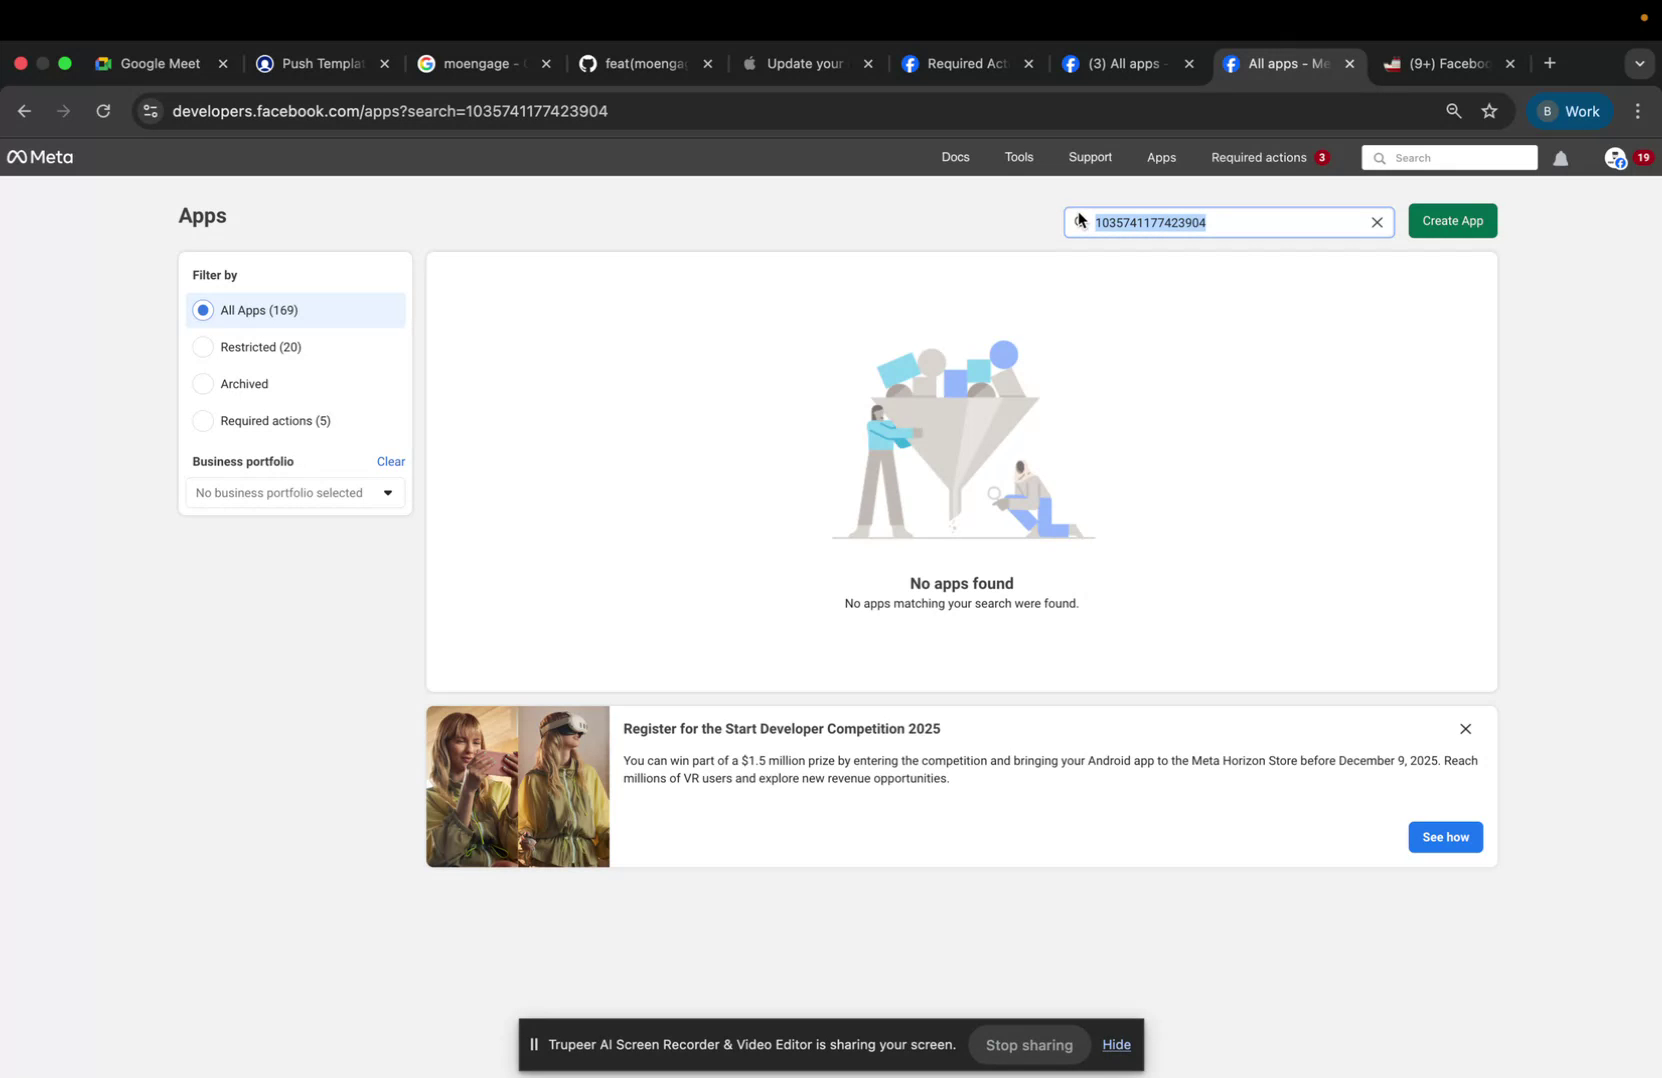Image resolution: width=1662 pixels, height=1078 pixels.
Task: Switch to the Google Meet tab
Action: click(160, 63)
